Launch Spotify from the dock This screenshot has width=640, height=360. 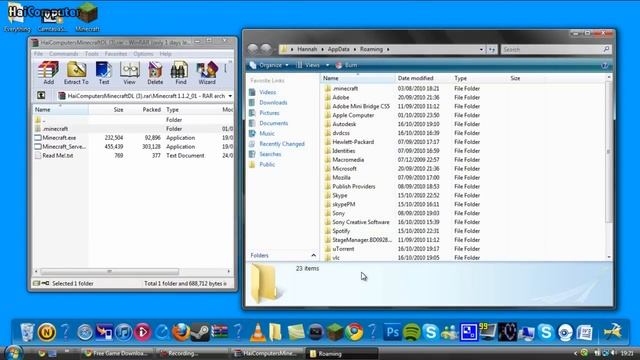pos(411,332)
